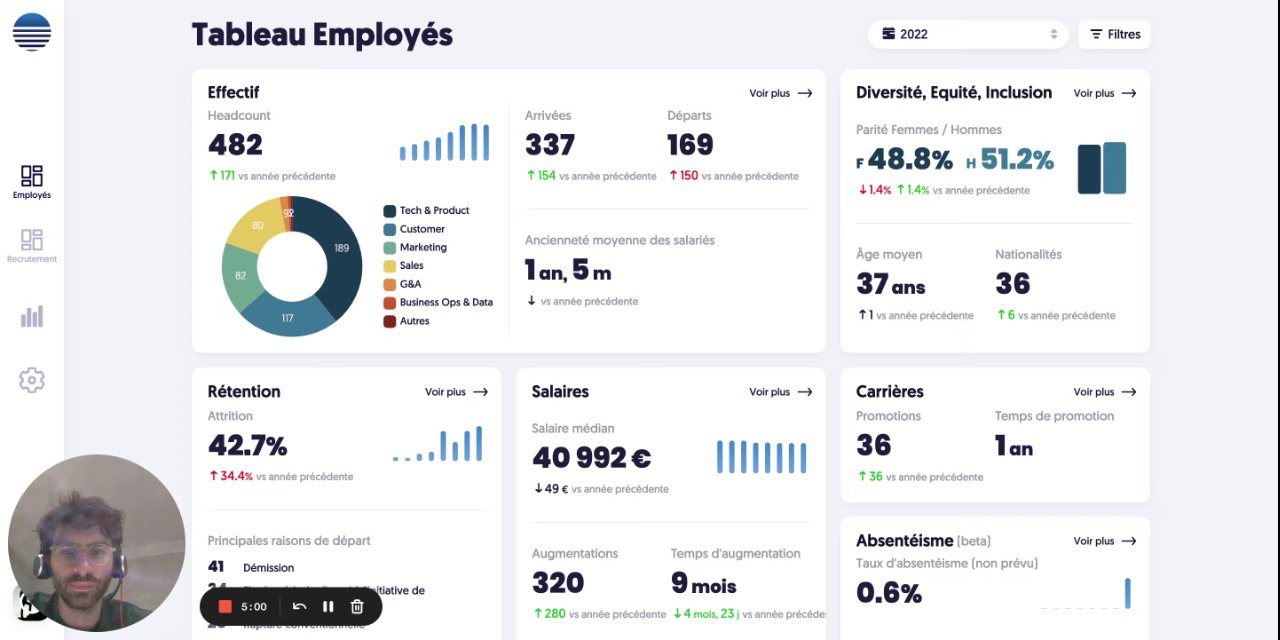Click the Départs value 169
This screenshot has width=1280, height=640.
pos(690,145)
